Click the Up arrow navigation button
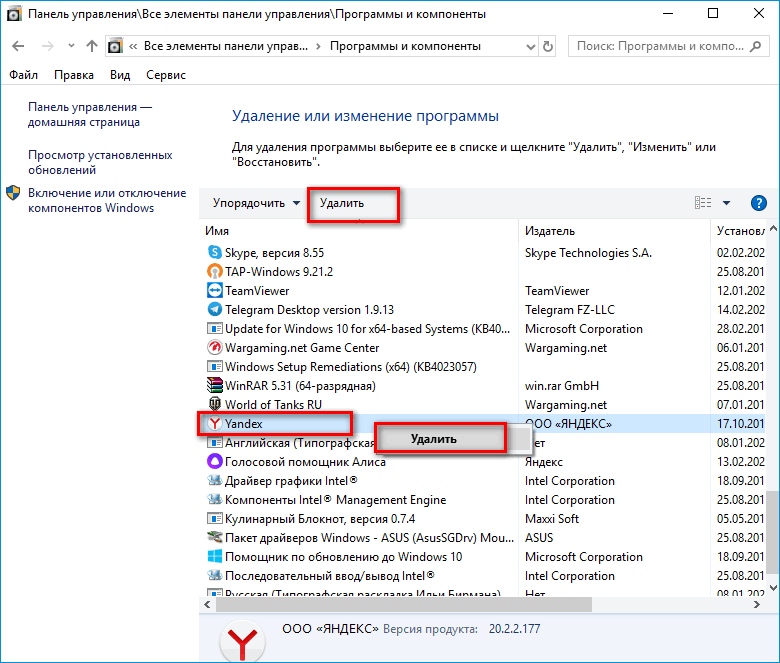Image resolution: width=780 pixels, height=663 pixels. 92,46
